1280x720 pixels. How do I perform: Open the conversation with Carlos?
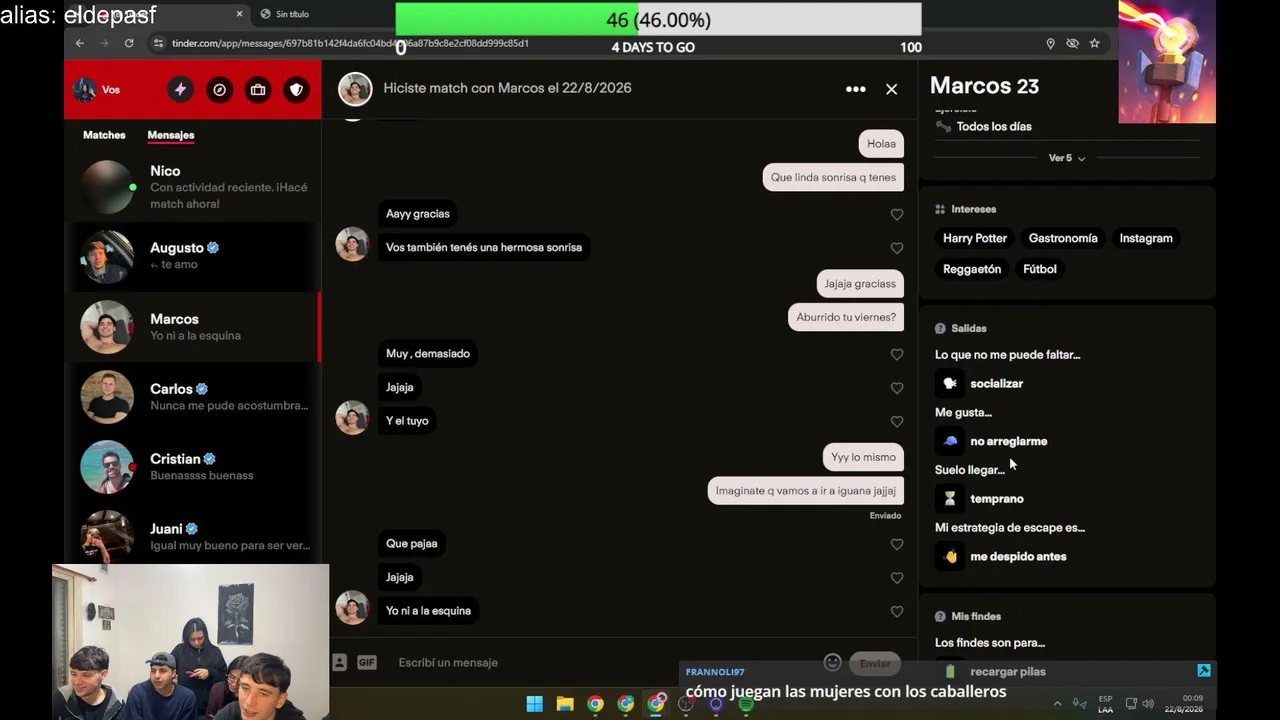[x=193, y=397]
